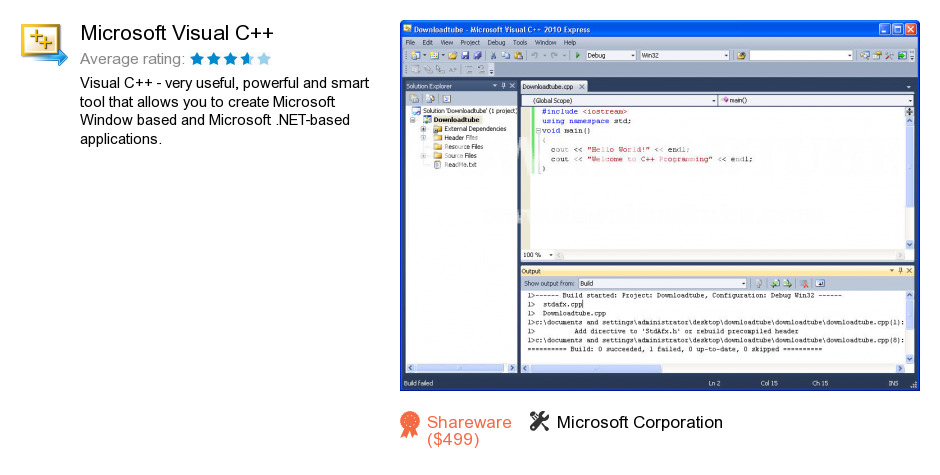Open the Debug configuration dropdown
The image size is (940, 475).
point(610,55)
